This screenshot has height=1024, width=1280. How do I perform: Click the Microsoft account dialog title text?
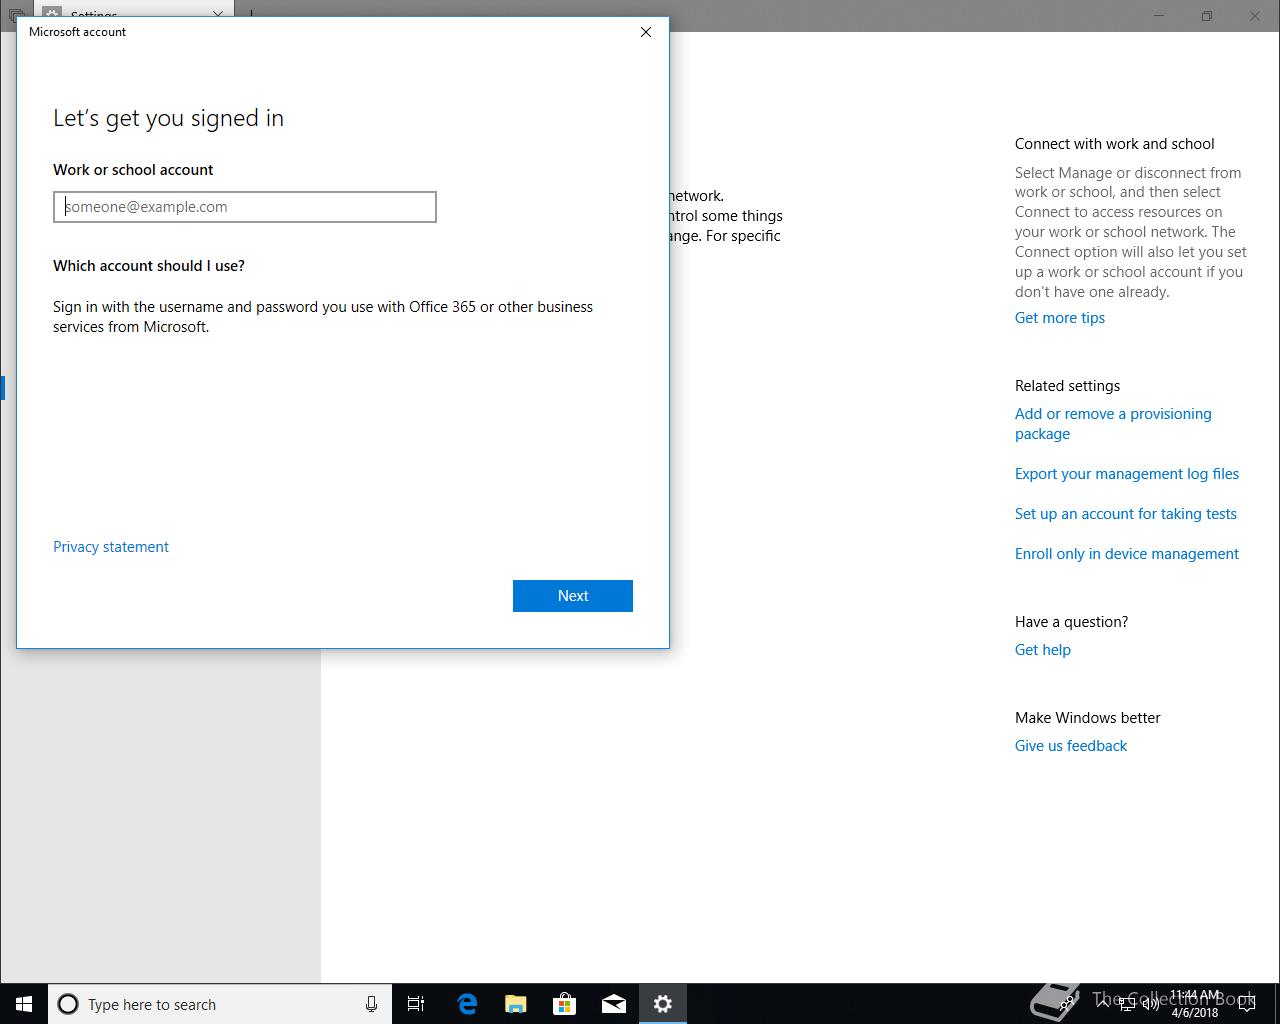[77, 32]
